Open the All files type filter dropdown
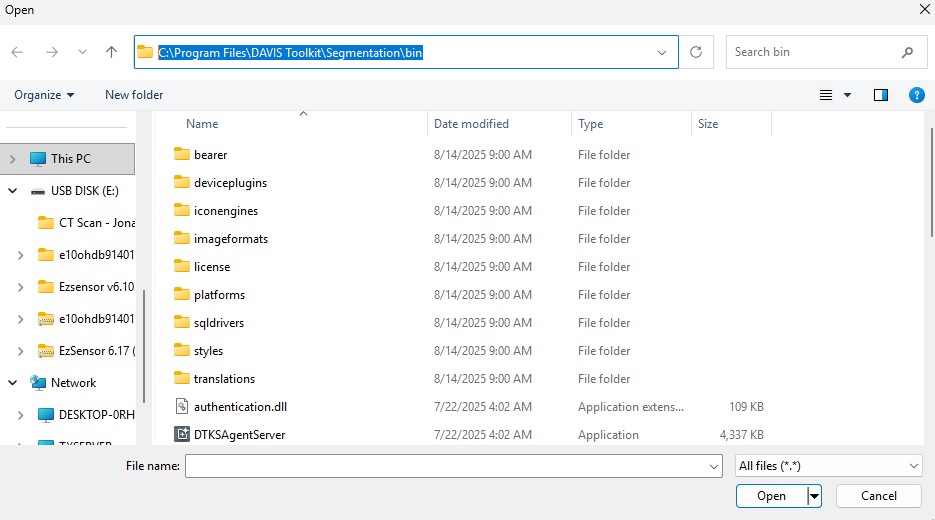Image resolution: width=935 pixels, height=520 pixels. coord(828,466)
